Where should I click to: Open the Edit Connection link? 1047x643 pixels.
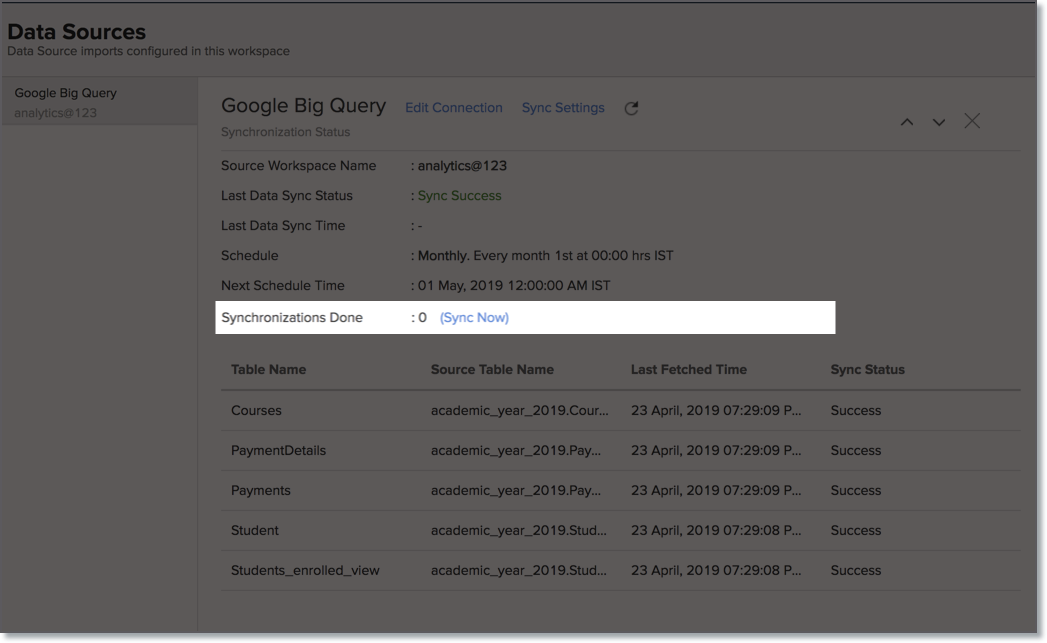tap(453, 108)
